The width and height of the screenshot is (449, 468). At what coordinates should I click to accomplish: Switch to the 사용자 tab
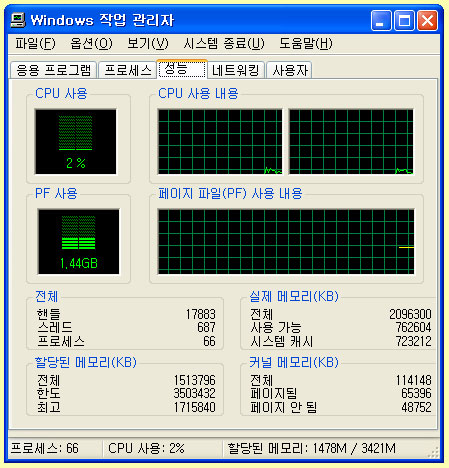click(289, 70)
